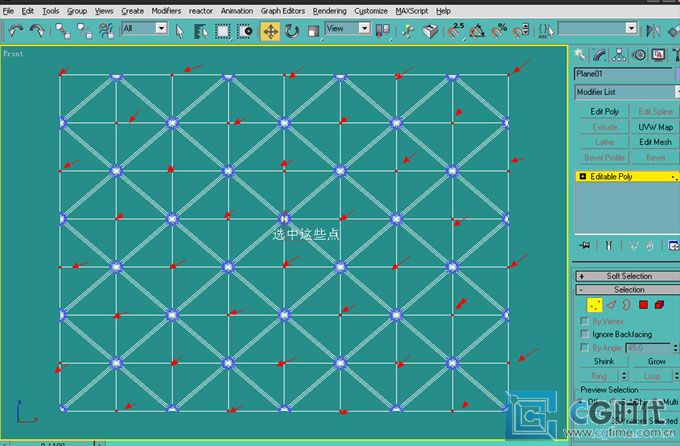Click the Edit Named Selection Sets icon
This screenshot has height=446, width=680.
click(546, 31)
